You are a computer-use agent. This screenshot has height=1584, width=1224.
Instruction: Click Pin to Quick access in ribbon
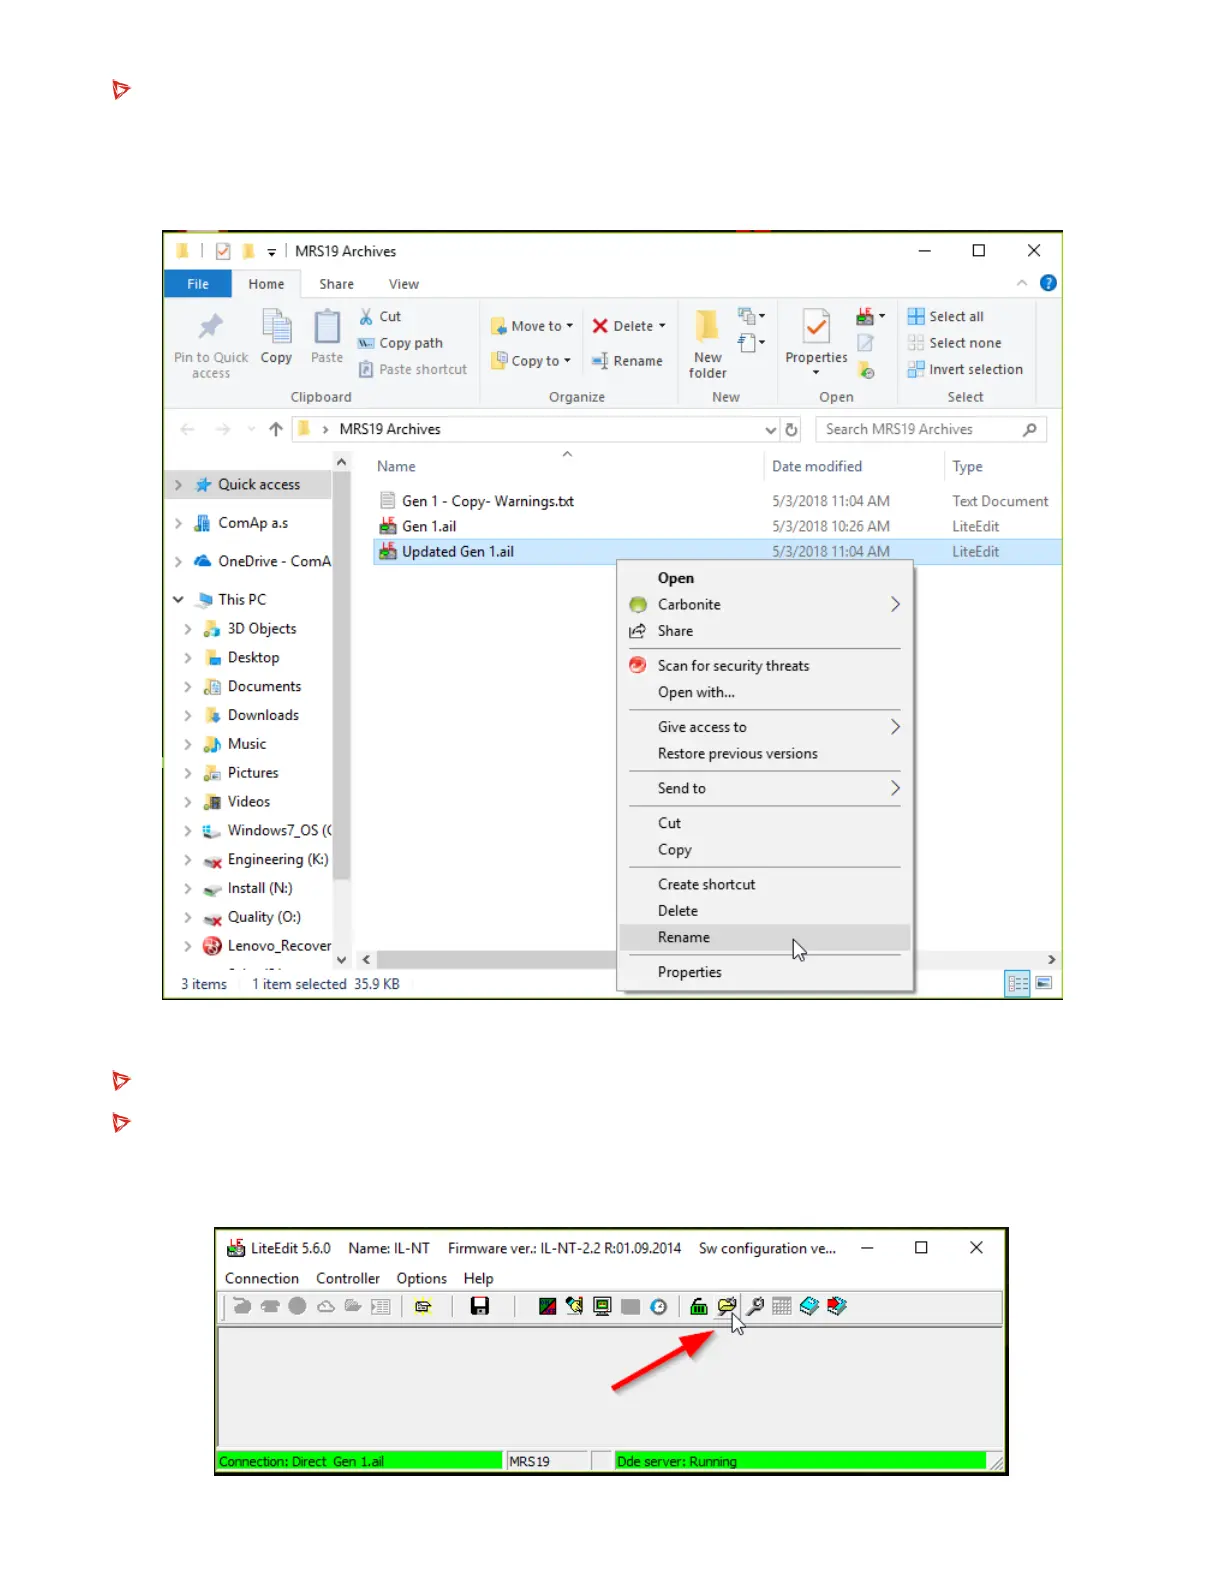211,344
